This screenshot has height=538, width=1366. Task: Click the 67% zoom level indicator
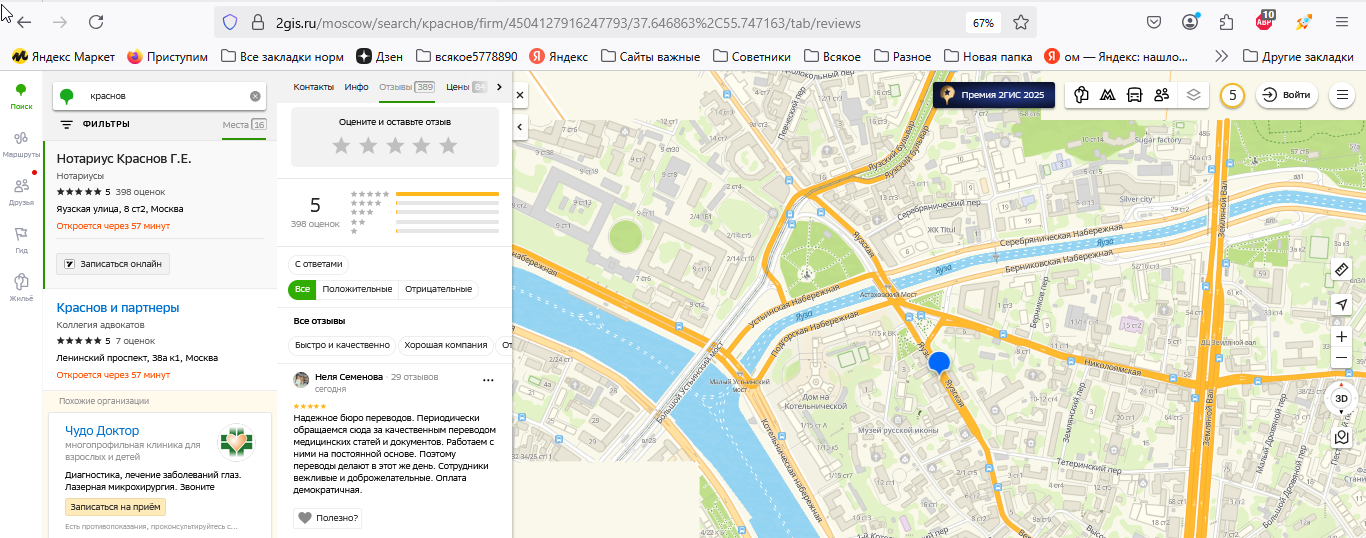(x=983, y=22)
